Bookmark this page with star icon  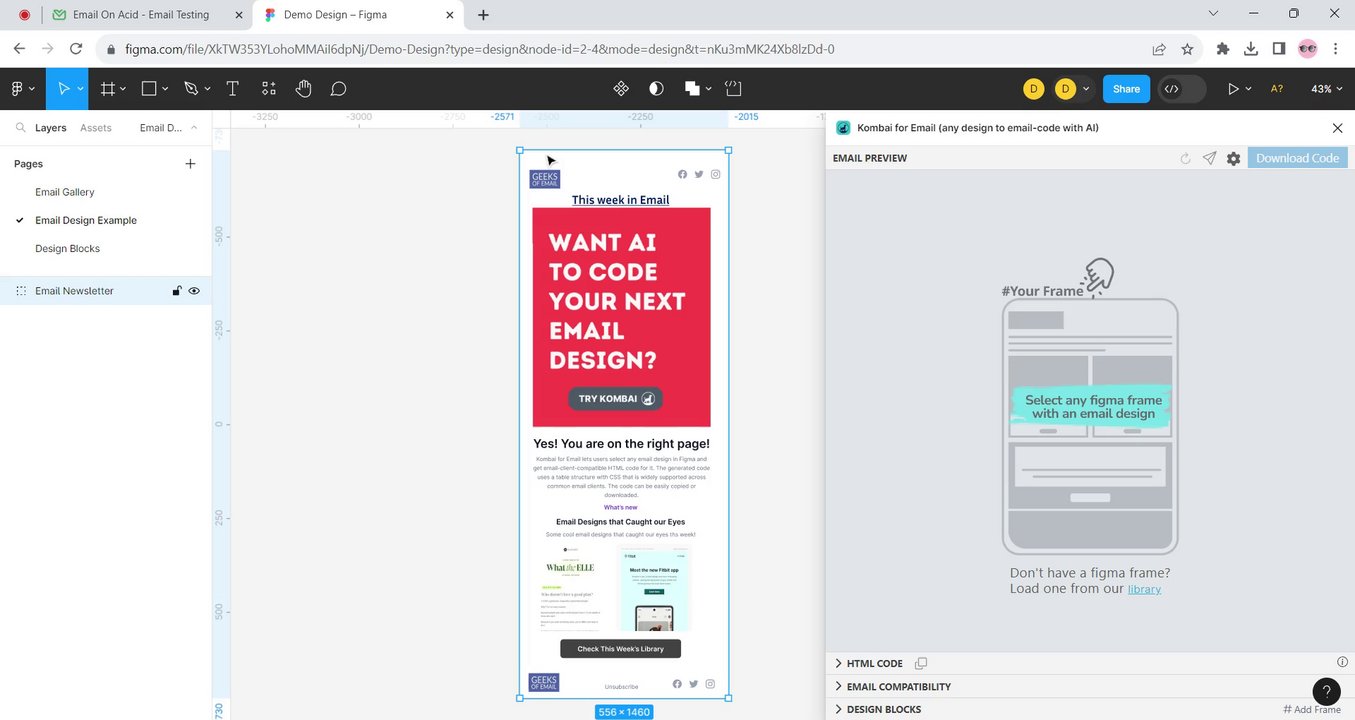[1187, 49]
